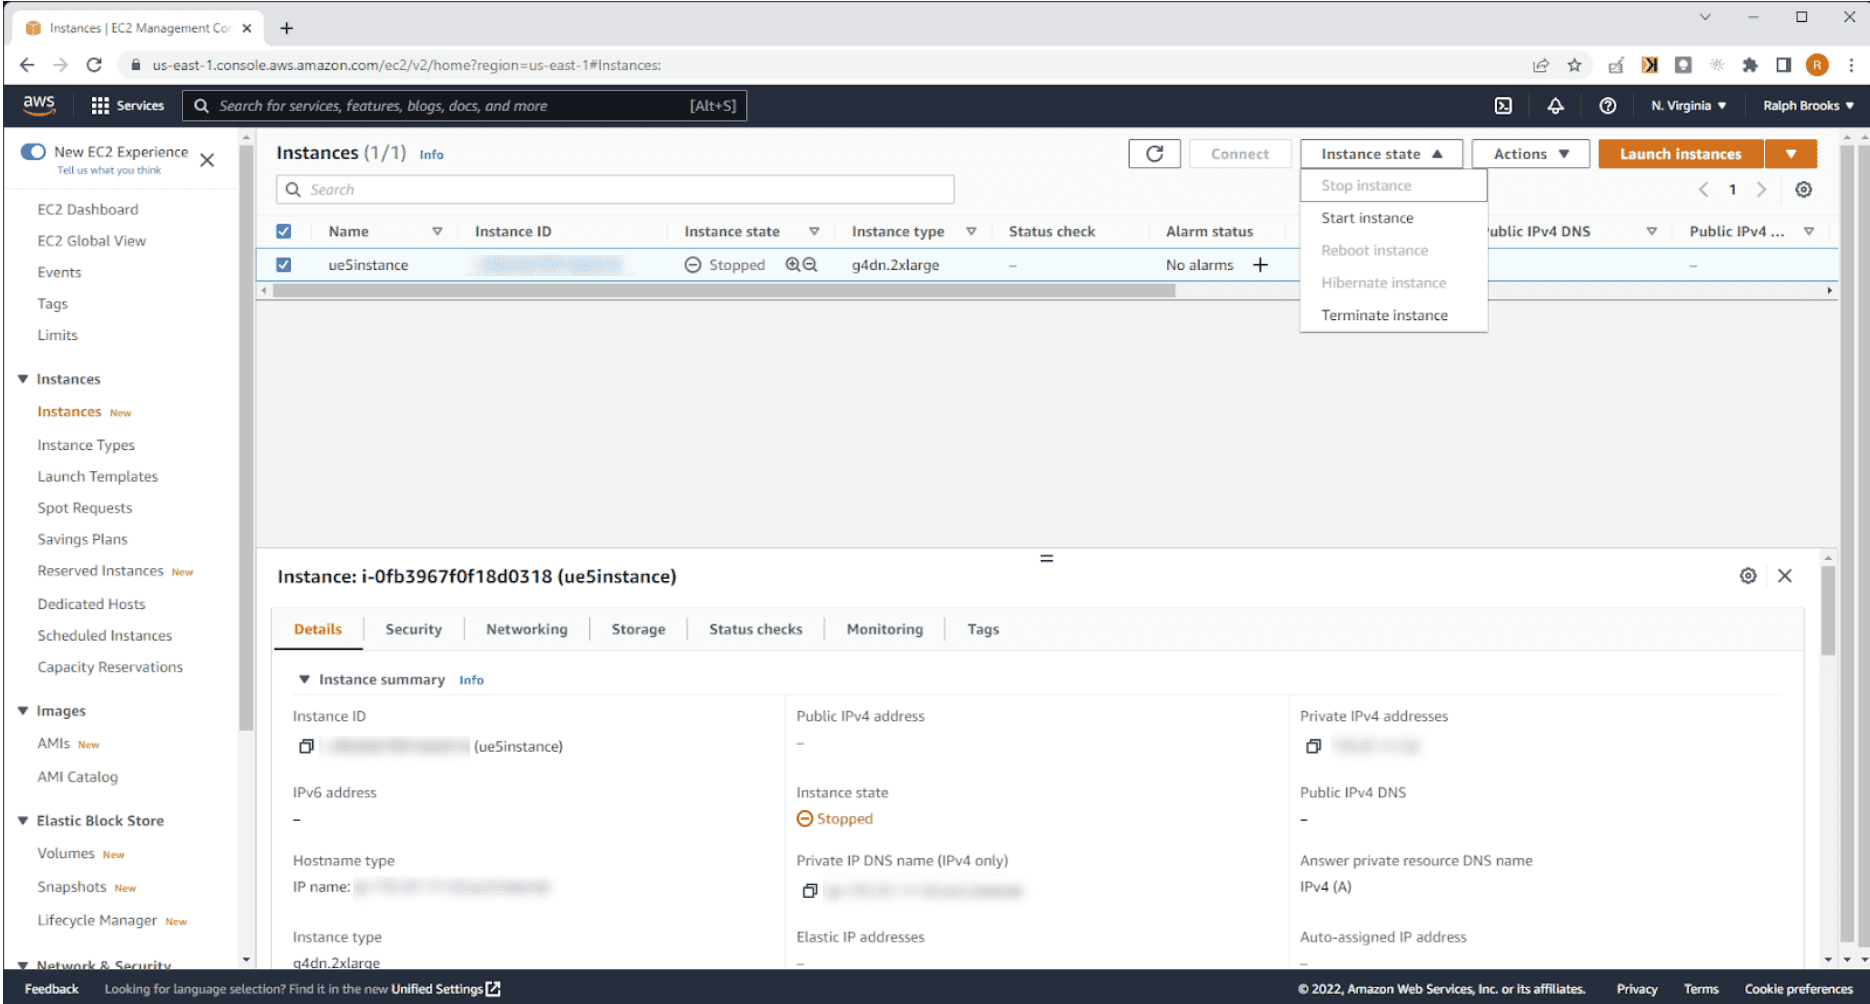Open table preferences gear icon
This screenshot has height=1004, width=1870.
(x=1803, y=189)
